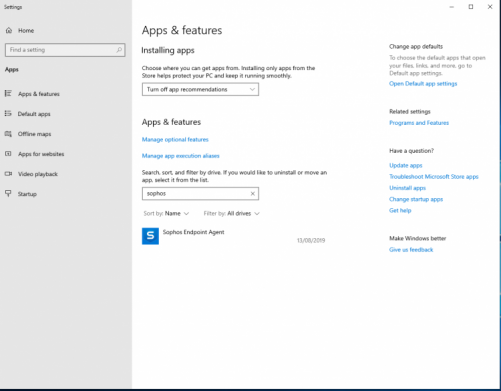The image size is (501, 391).
Task: Click the Get help link
Action: pos(400,210)
